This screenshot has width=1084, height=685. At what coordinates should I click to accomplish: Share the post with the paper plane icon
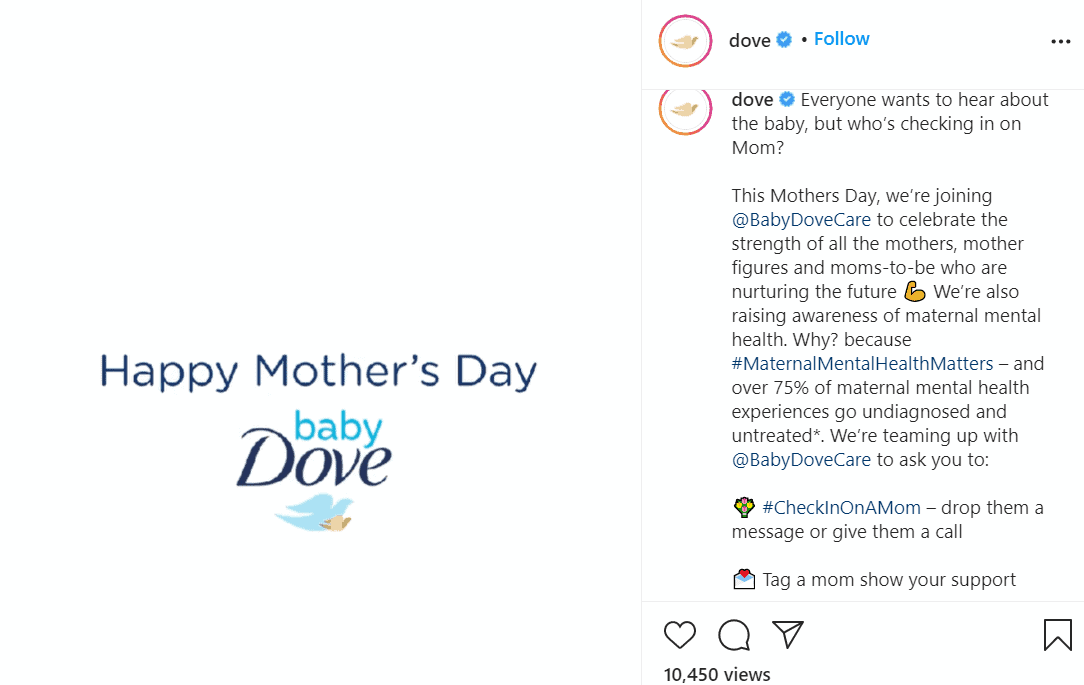click(x=788, y=634)
